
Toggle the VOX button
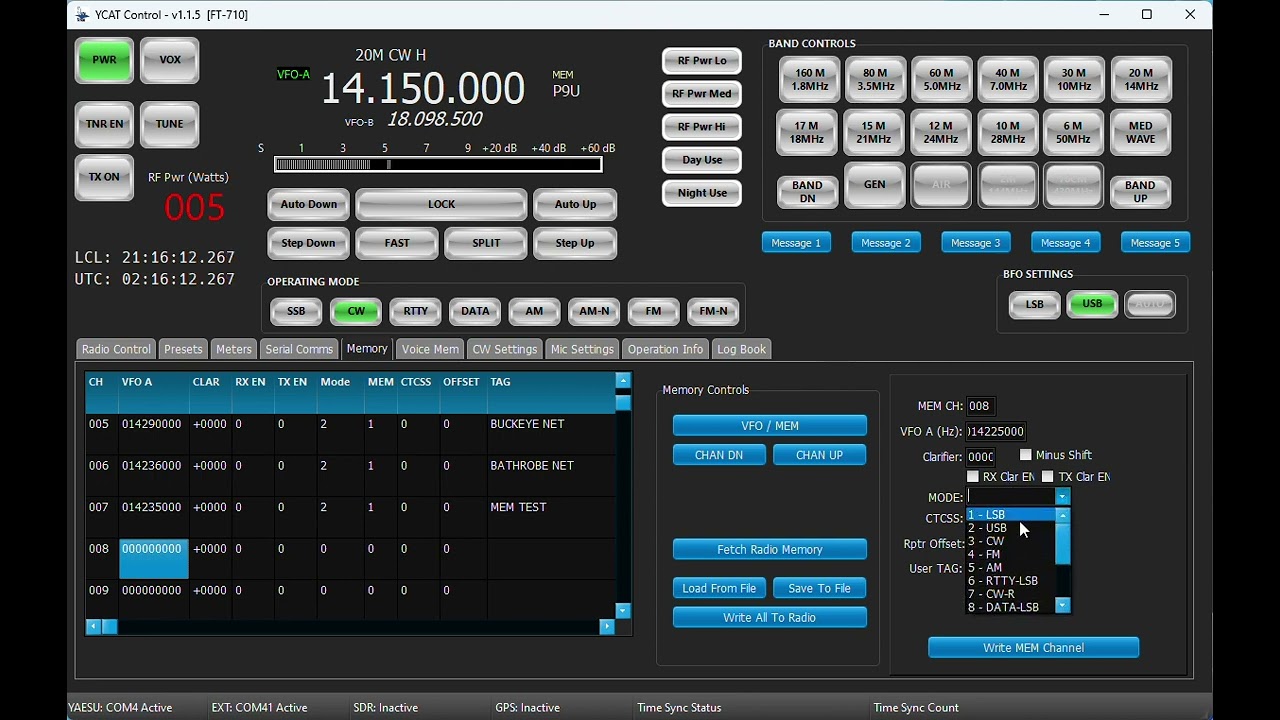(170, 60)
